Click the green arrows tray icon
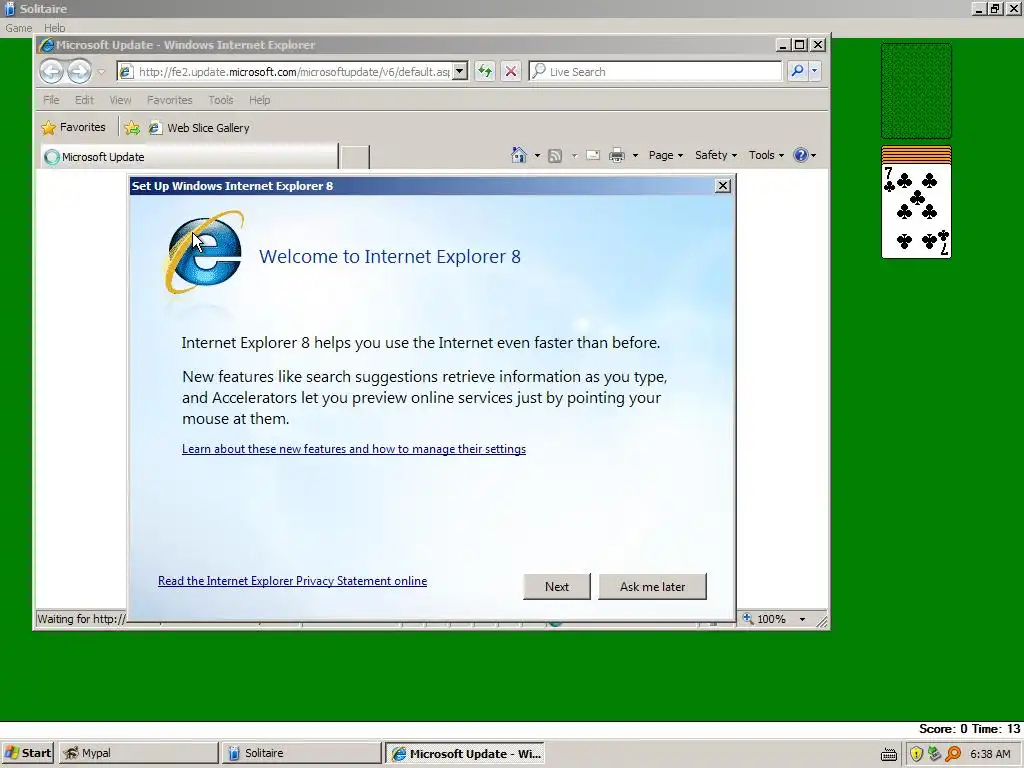The width and height of the screenshot is (1024, 768). pyautogui.click(x=935, y=754)
